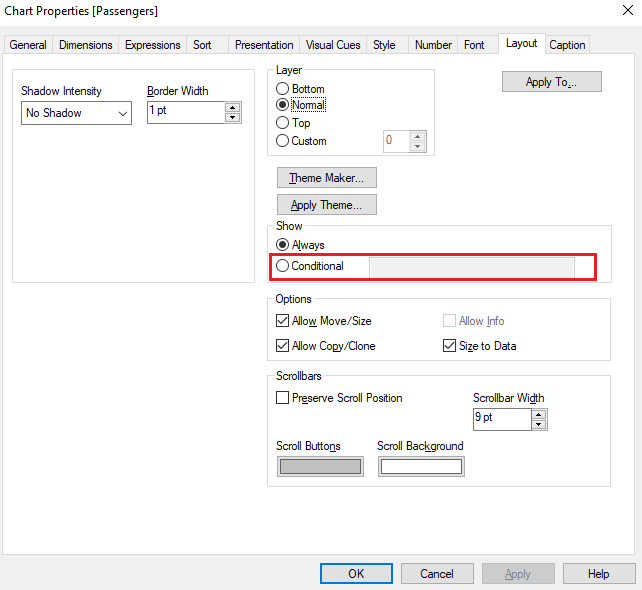Open the Shadow Intensity dropdown
The width and height of the screenshot is (642, 590).
76,113
